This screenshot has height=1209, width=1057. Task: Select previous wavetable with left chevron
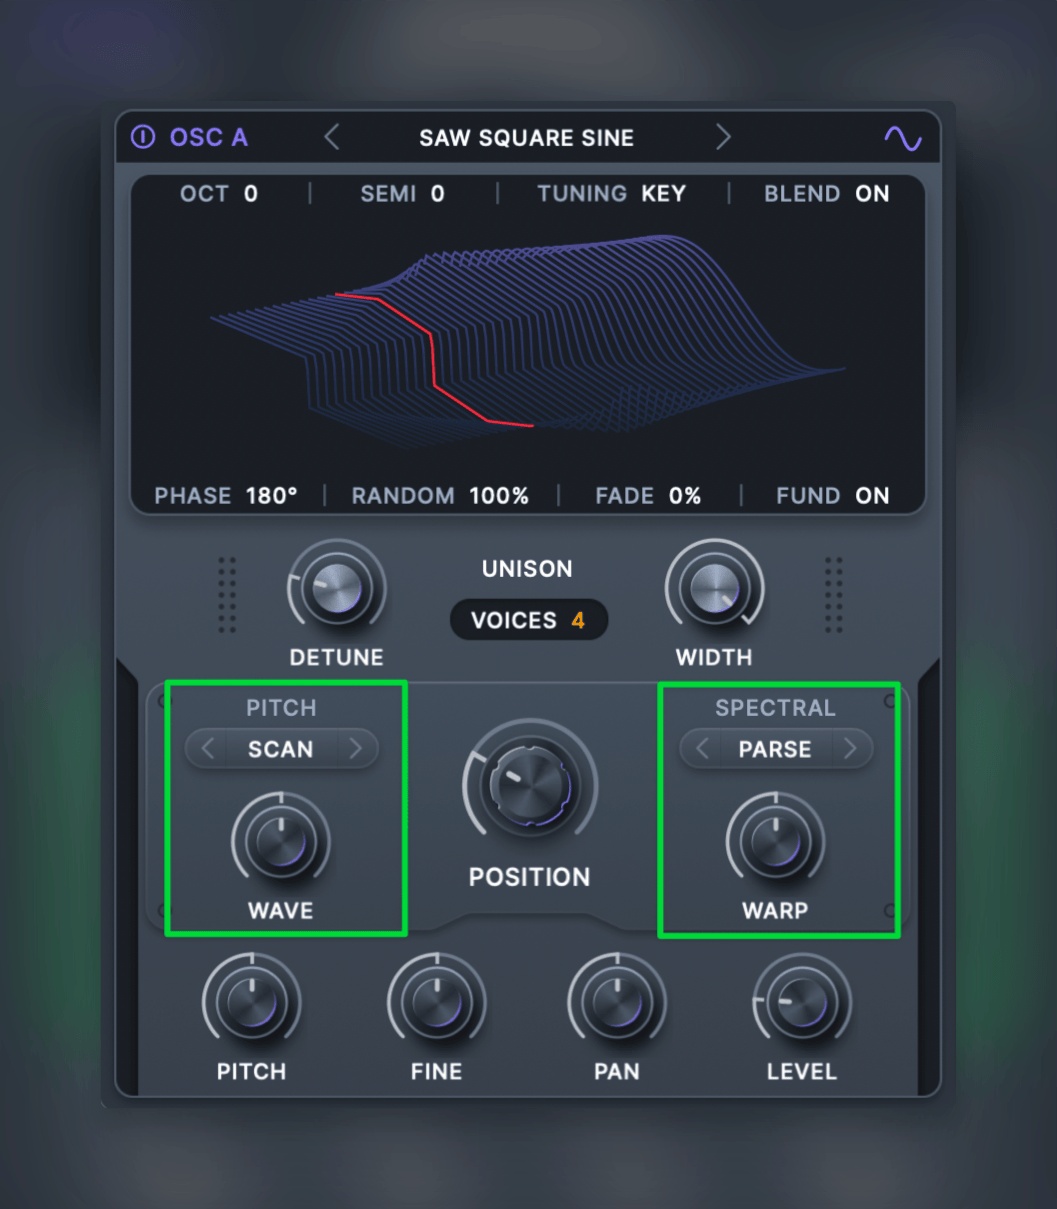click(332, 137)
